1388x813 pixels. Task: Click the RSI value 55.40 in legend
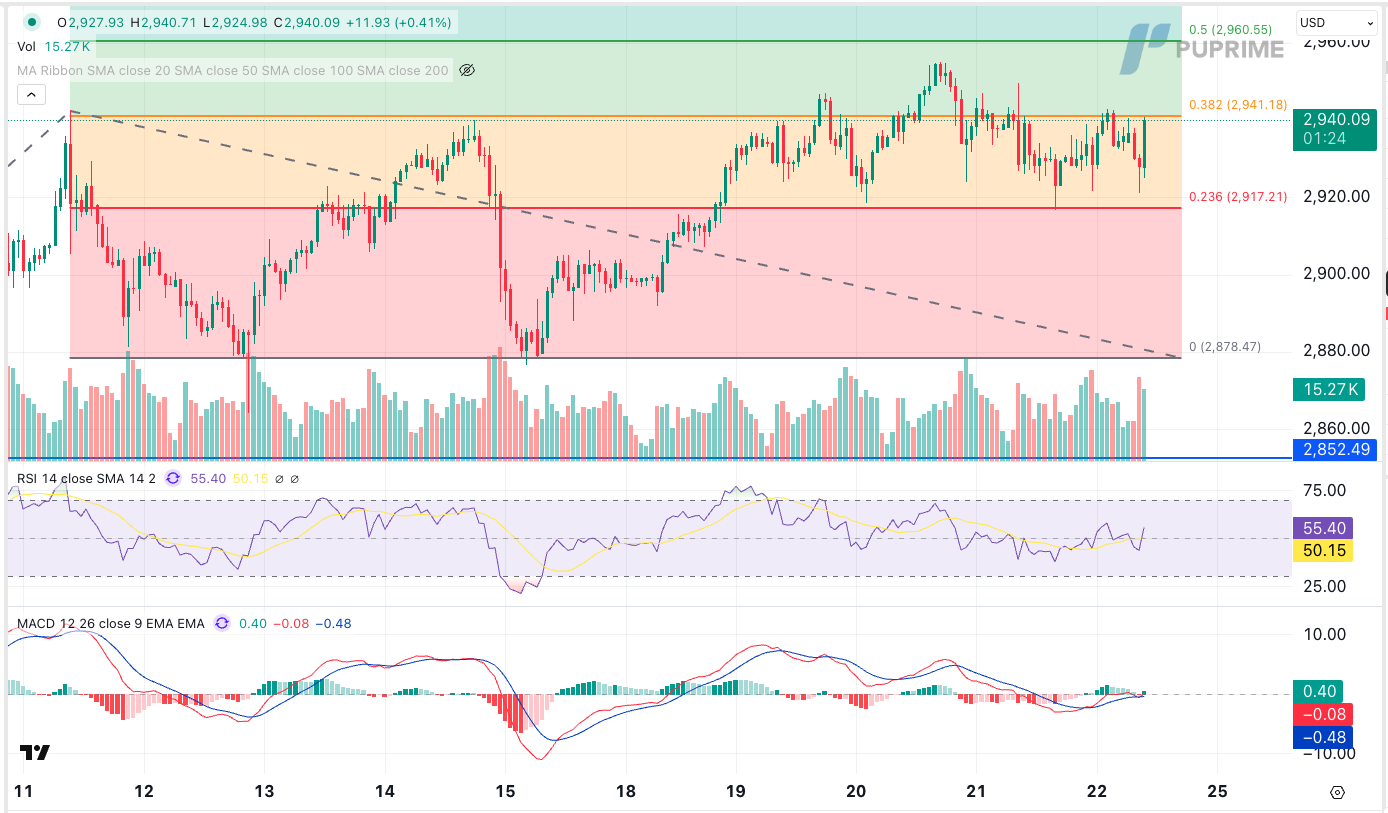point(208,479)
